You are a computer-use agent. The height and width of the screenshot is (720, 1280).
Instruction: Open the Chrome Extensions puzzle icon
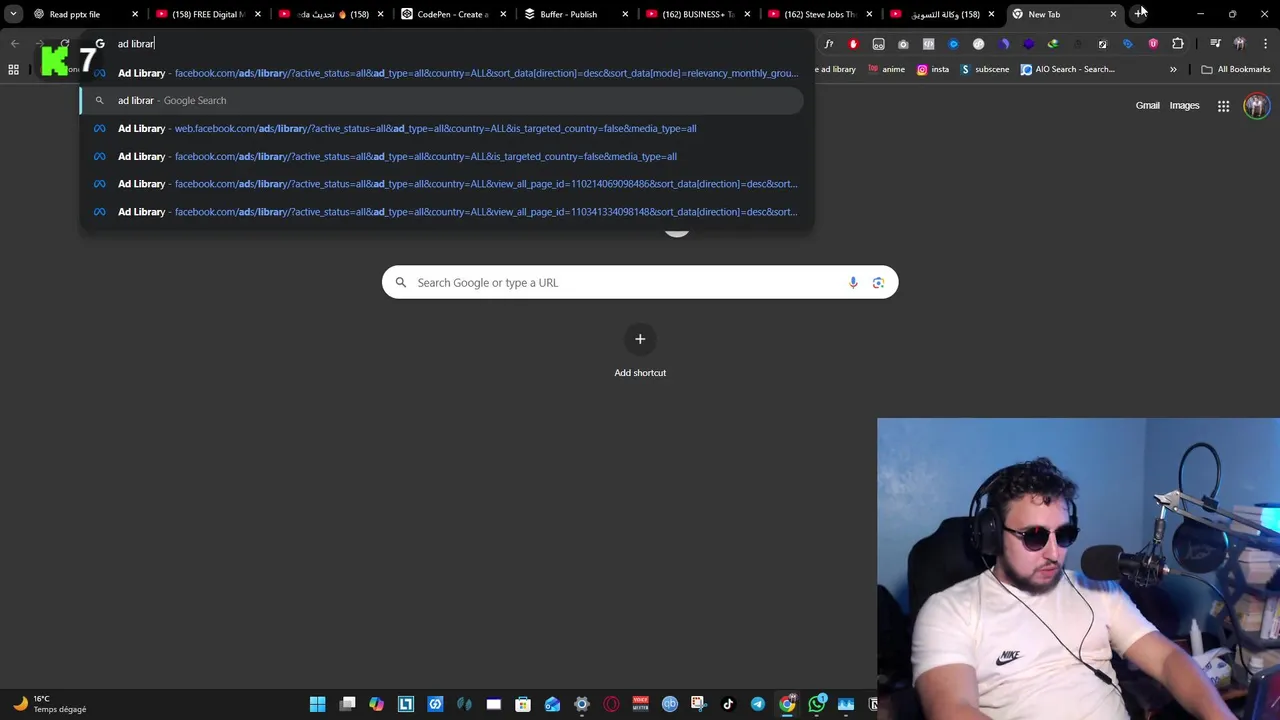[1178, 44]
